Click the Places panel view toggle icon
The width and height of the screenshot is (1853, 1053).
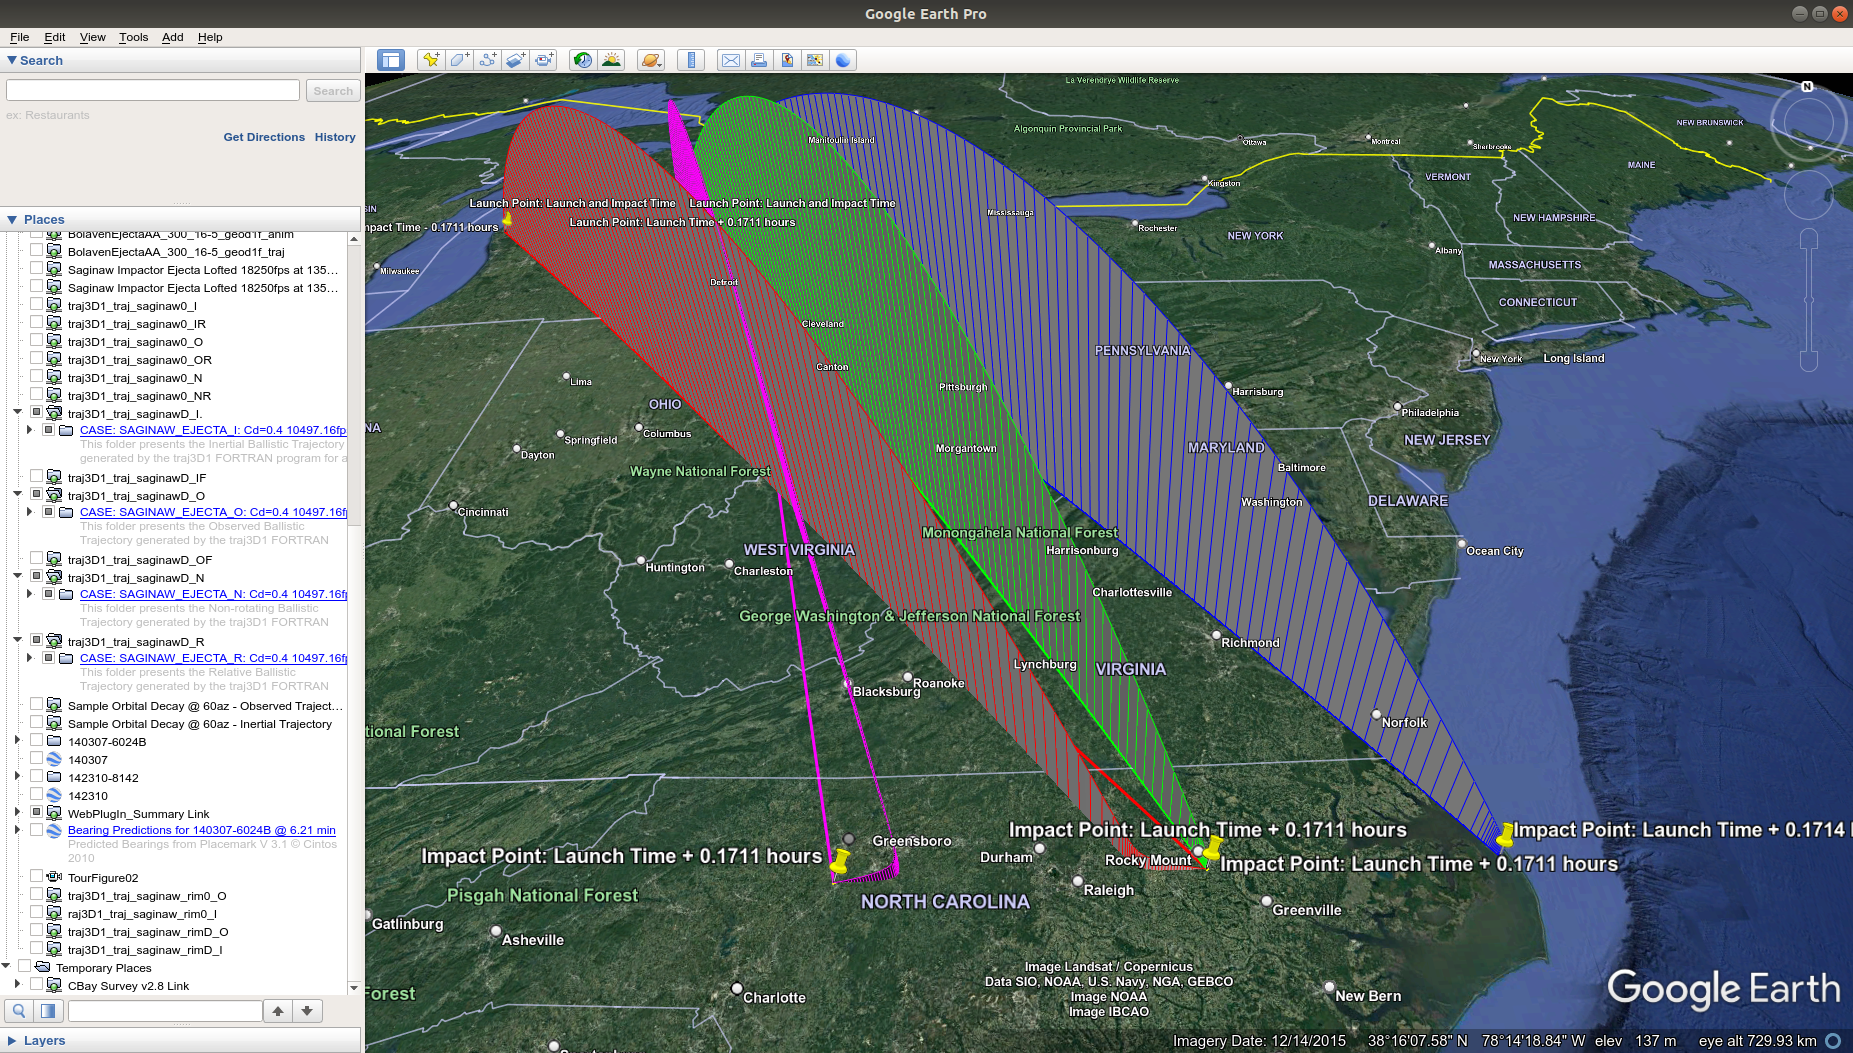coord(47,1011)
